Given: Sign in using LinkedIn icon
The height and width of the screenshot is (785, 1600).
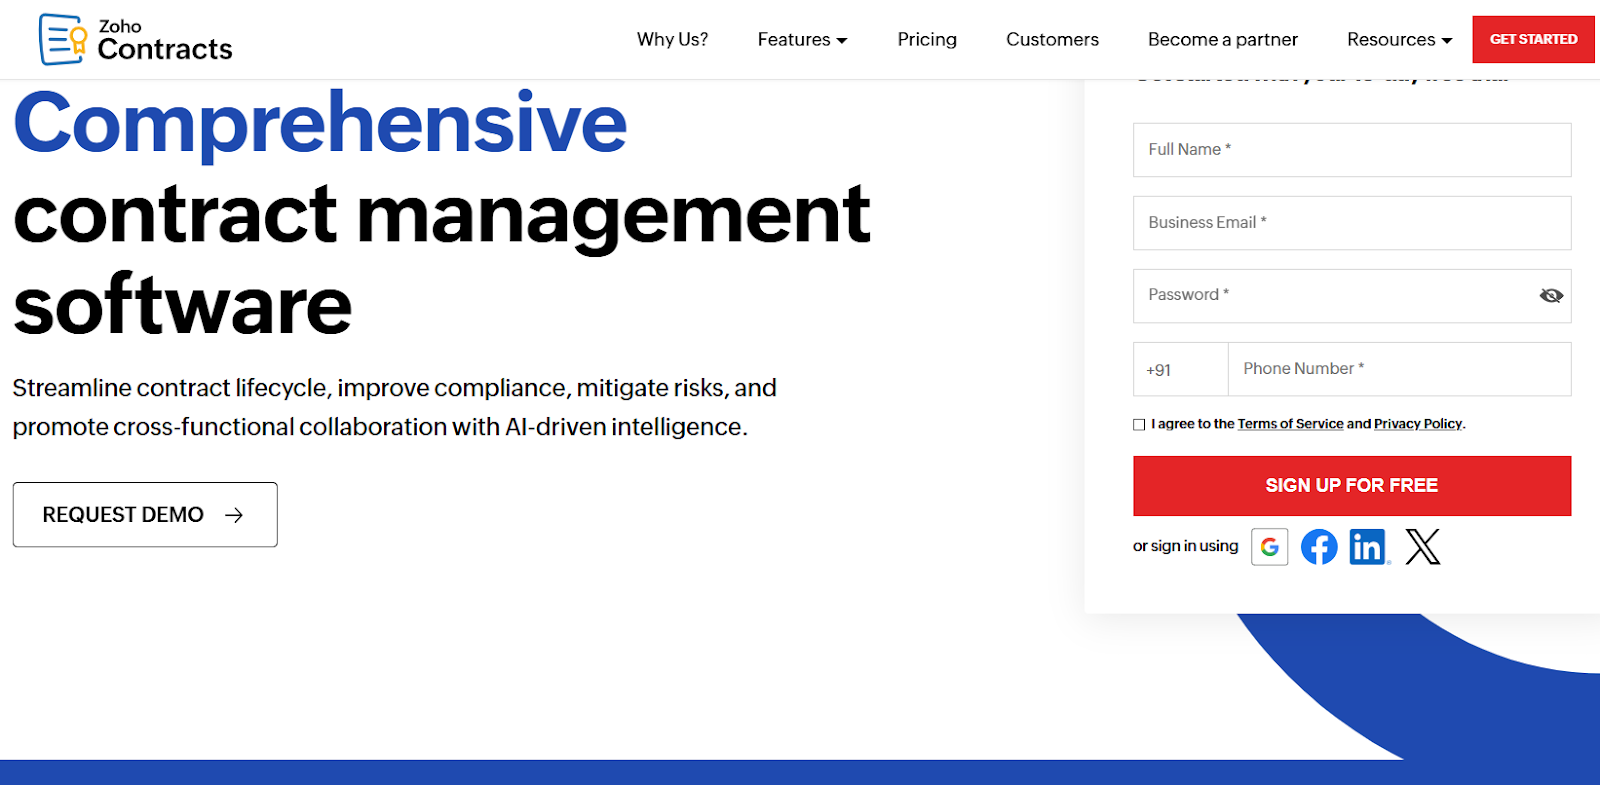Looking at the screenshot, I should (1368, 547).
